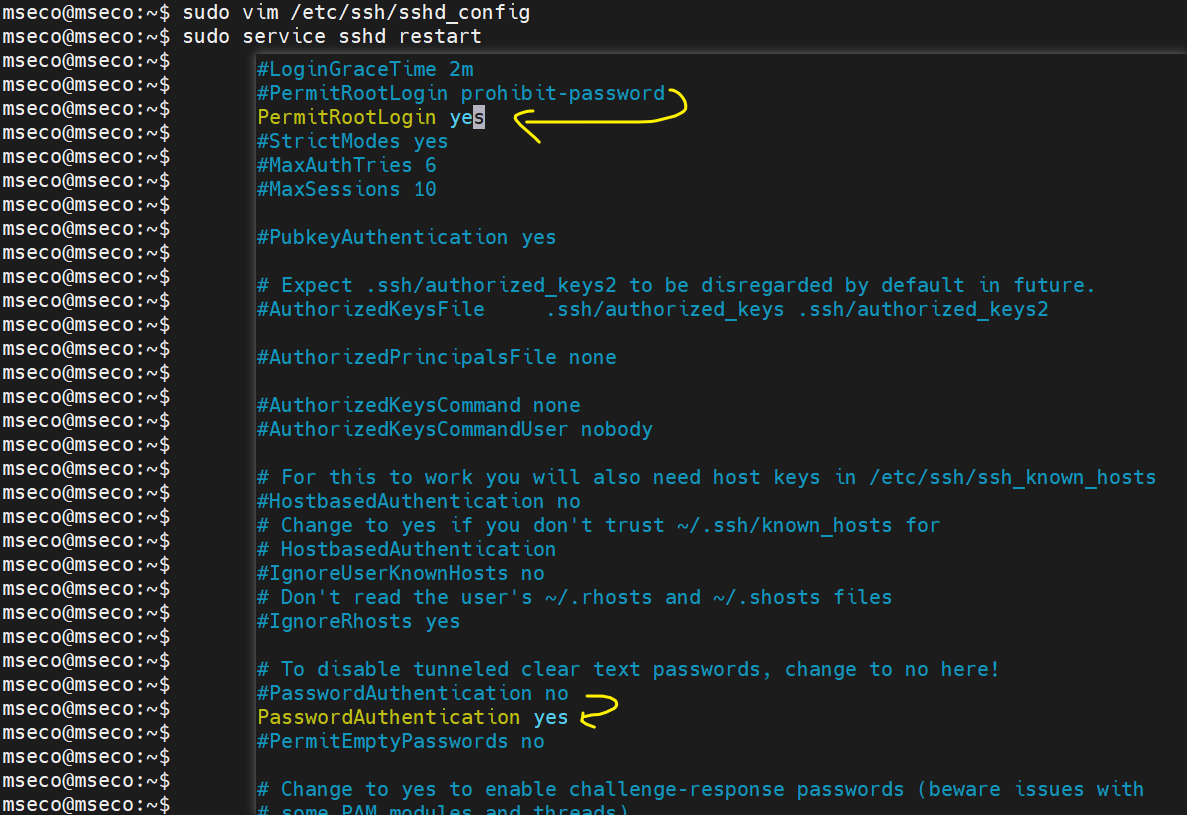This screenshot has width=1187, height=815.
Task: Place cursor on #MaxAuthTries 6
Action: (346, 165)
